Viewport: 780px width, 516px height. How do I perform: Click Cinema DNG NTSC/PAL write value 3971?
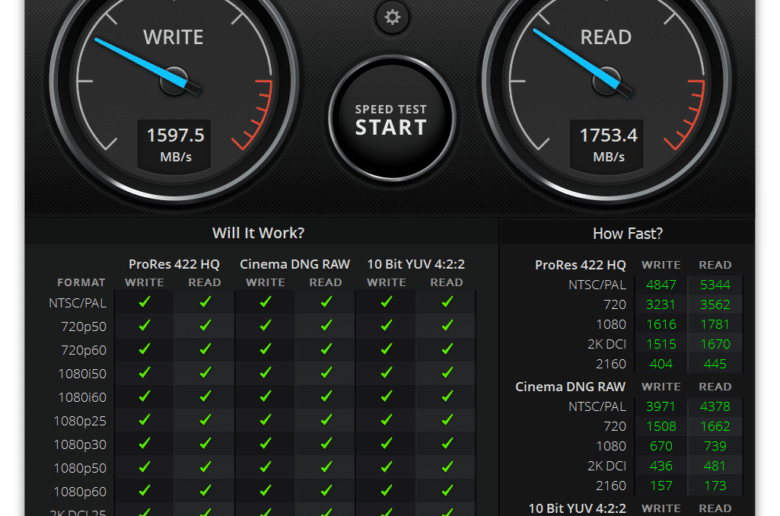coord(661,407)
